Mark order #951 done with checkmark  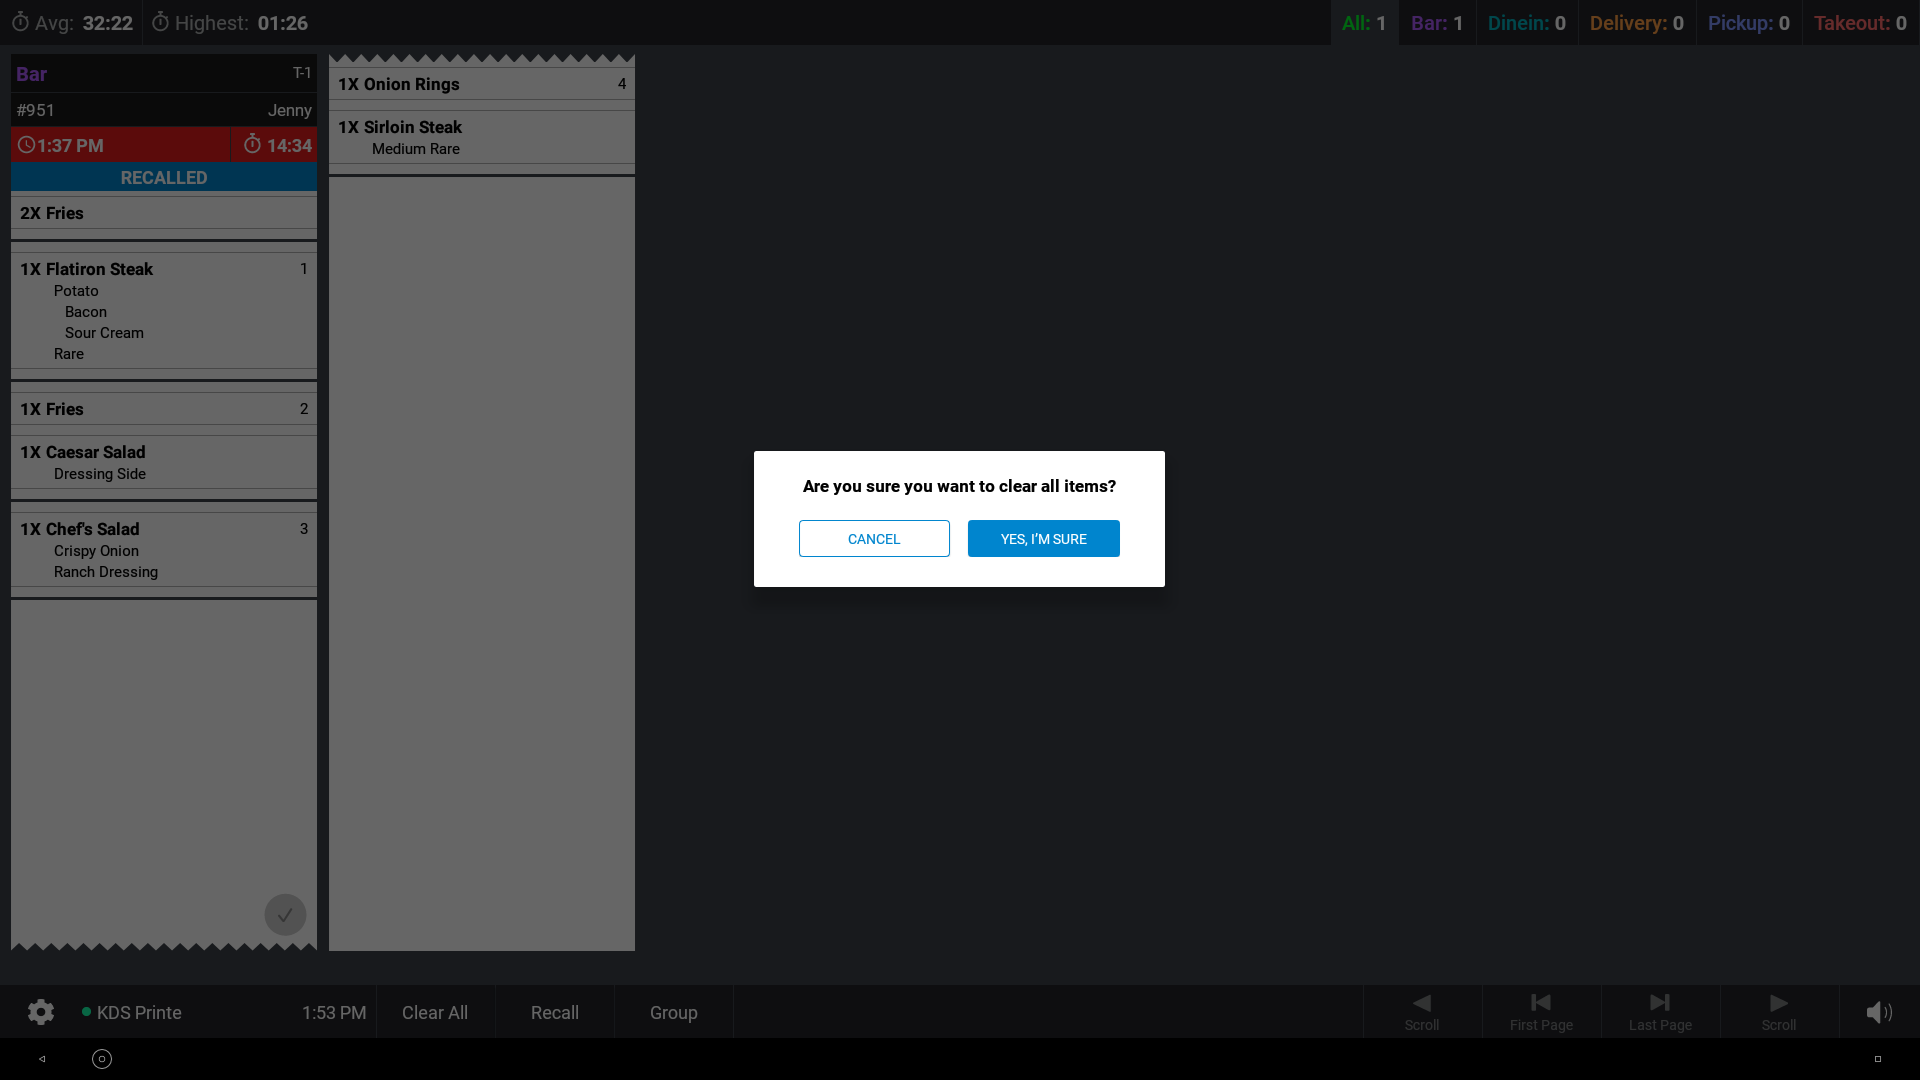coord(285,914)
